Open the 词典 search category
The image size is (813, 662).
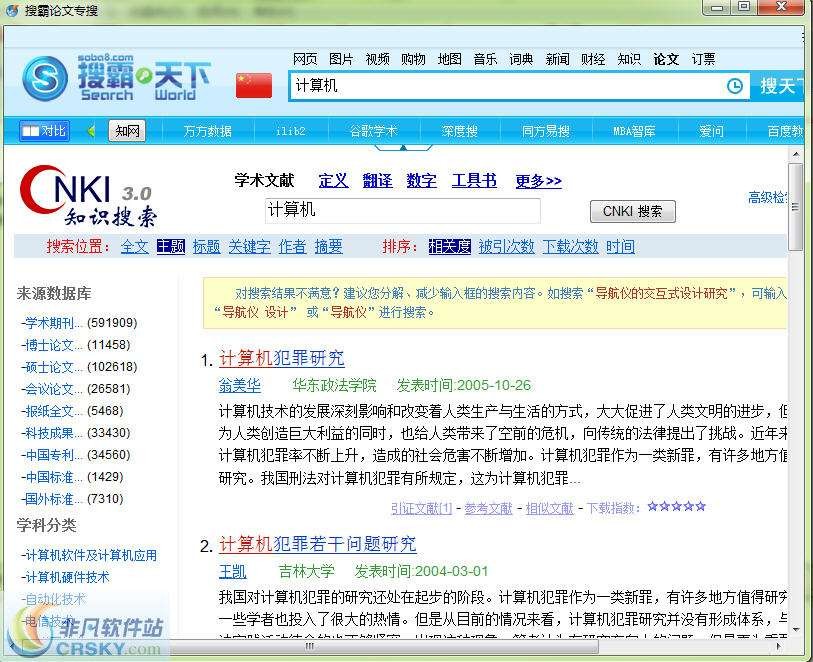click(521, 59)
